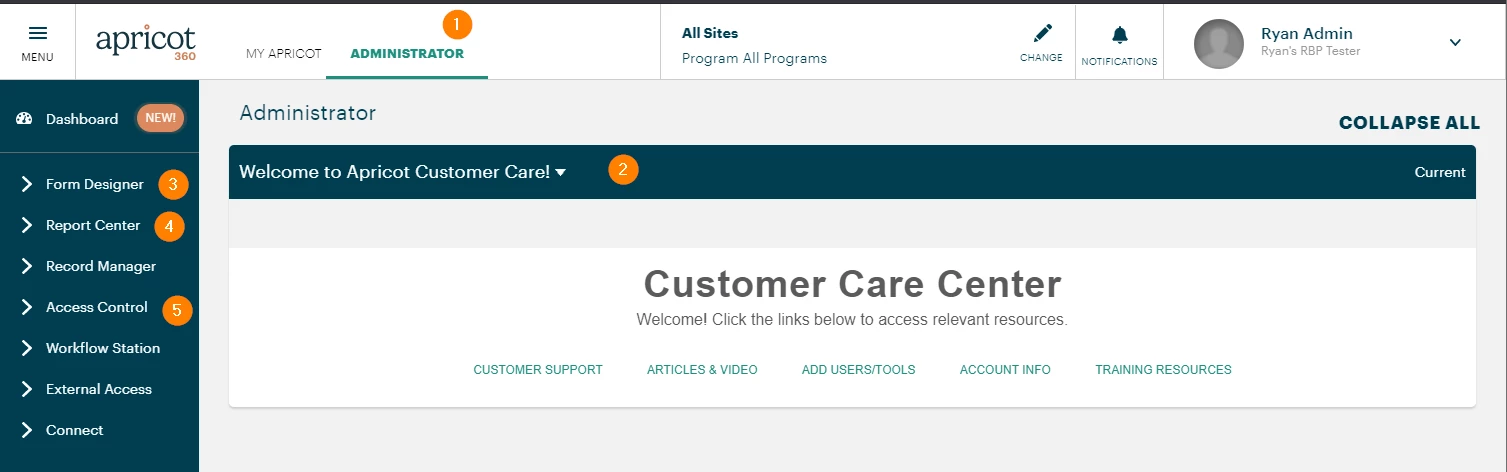Image resolution: width=1507 pixels, height=472 pixels.
Task: Open the CUSTOMER SUPPORT link
Action: 538,370
